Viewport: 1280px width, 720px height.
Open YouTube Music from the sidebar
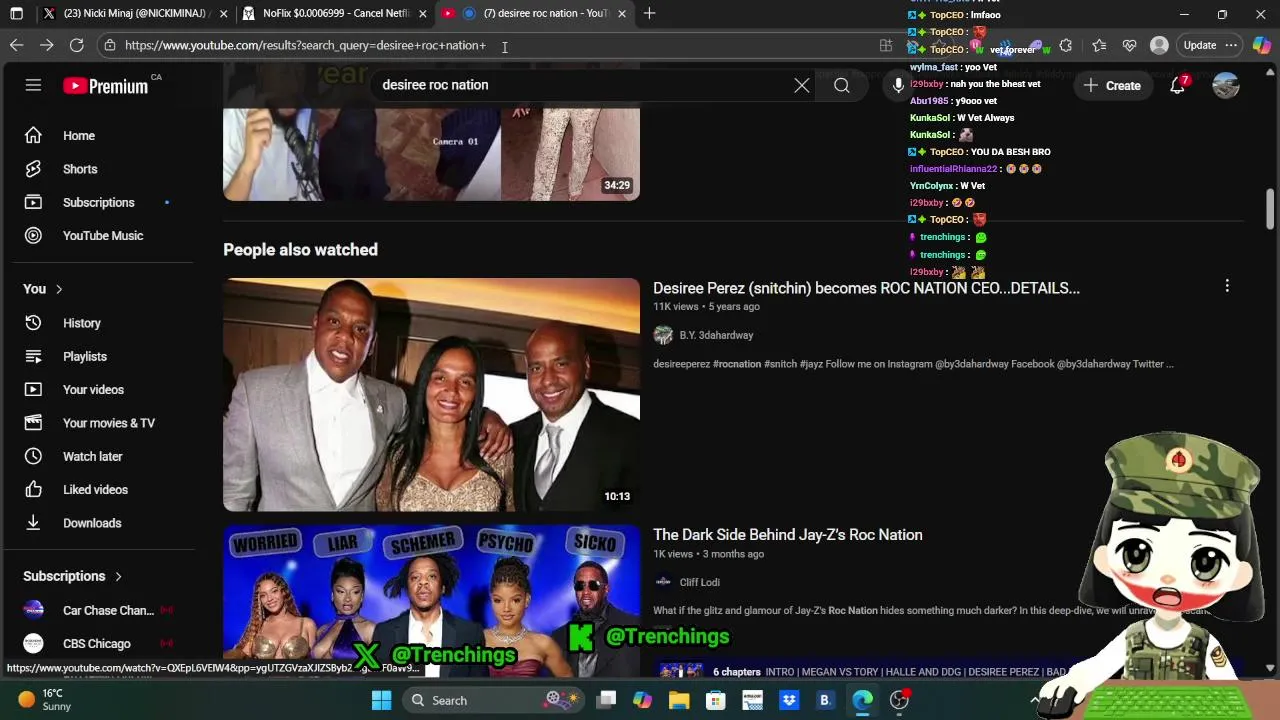103,236
